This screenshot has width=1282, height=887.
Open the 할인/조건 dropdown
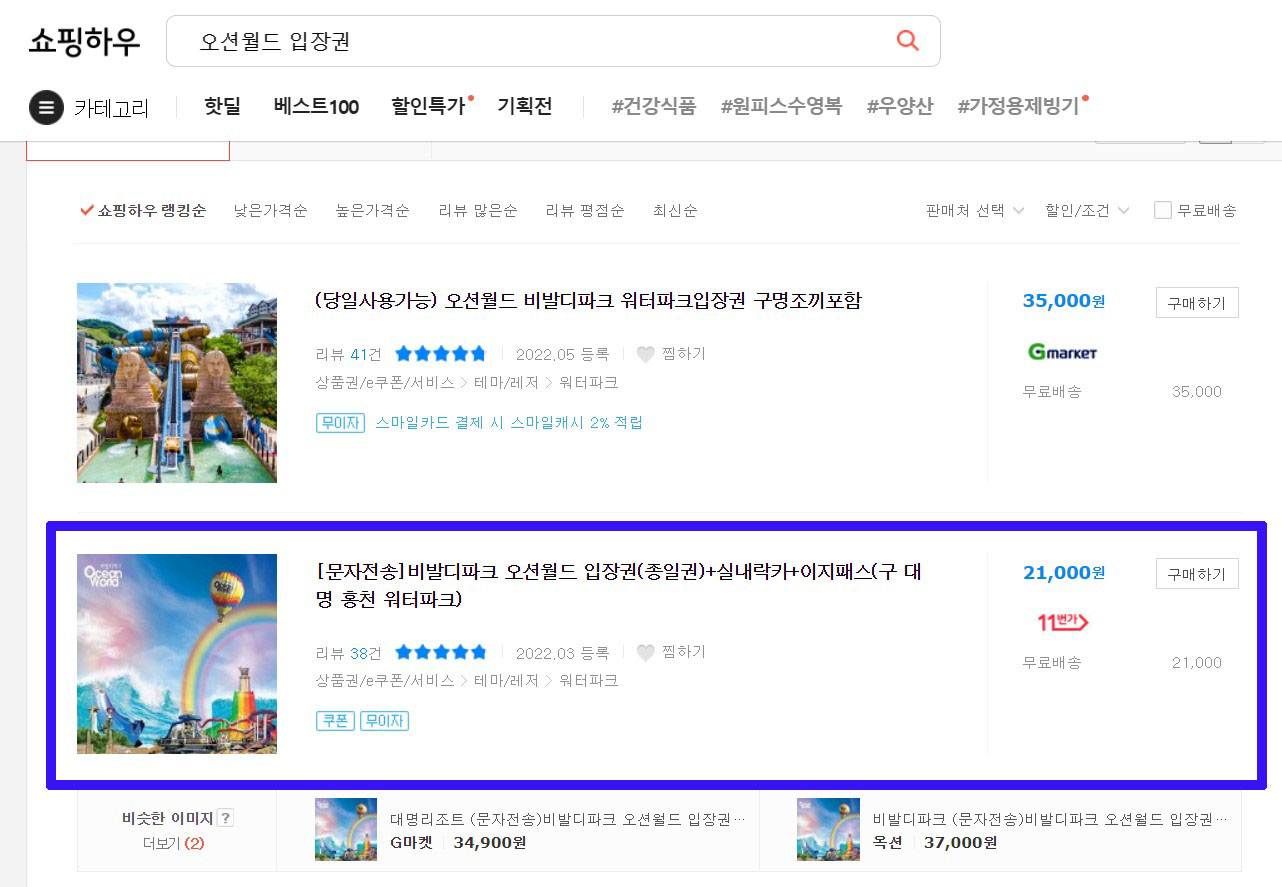[1087, 210]
